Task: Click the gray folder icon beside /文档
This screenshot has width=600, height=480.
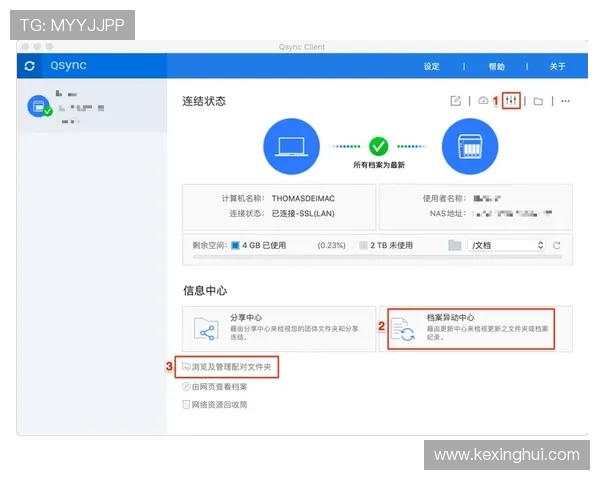Action: click(x=455, y=245)
